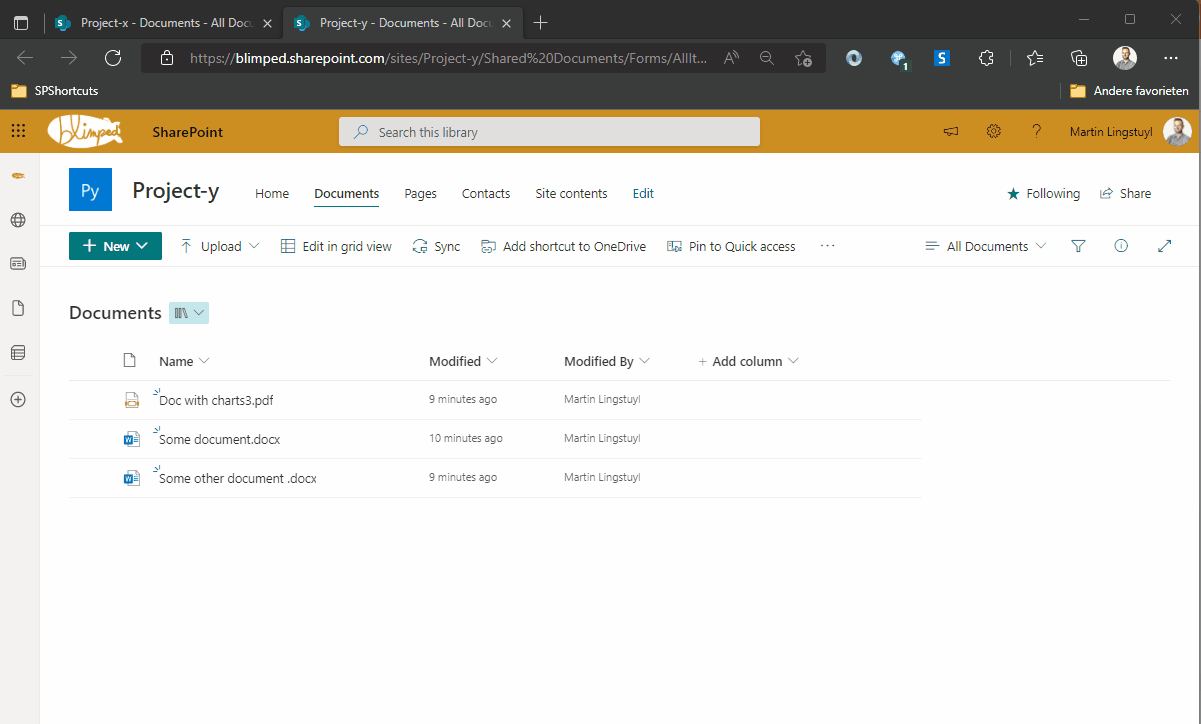This screenshot has width=1201, height=724.
Task: Open the SharePoint app launcher waffle
Action: [x=18, y=131]
